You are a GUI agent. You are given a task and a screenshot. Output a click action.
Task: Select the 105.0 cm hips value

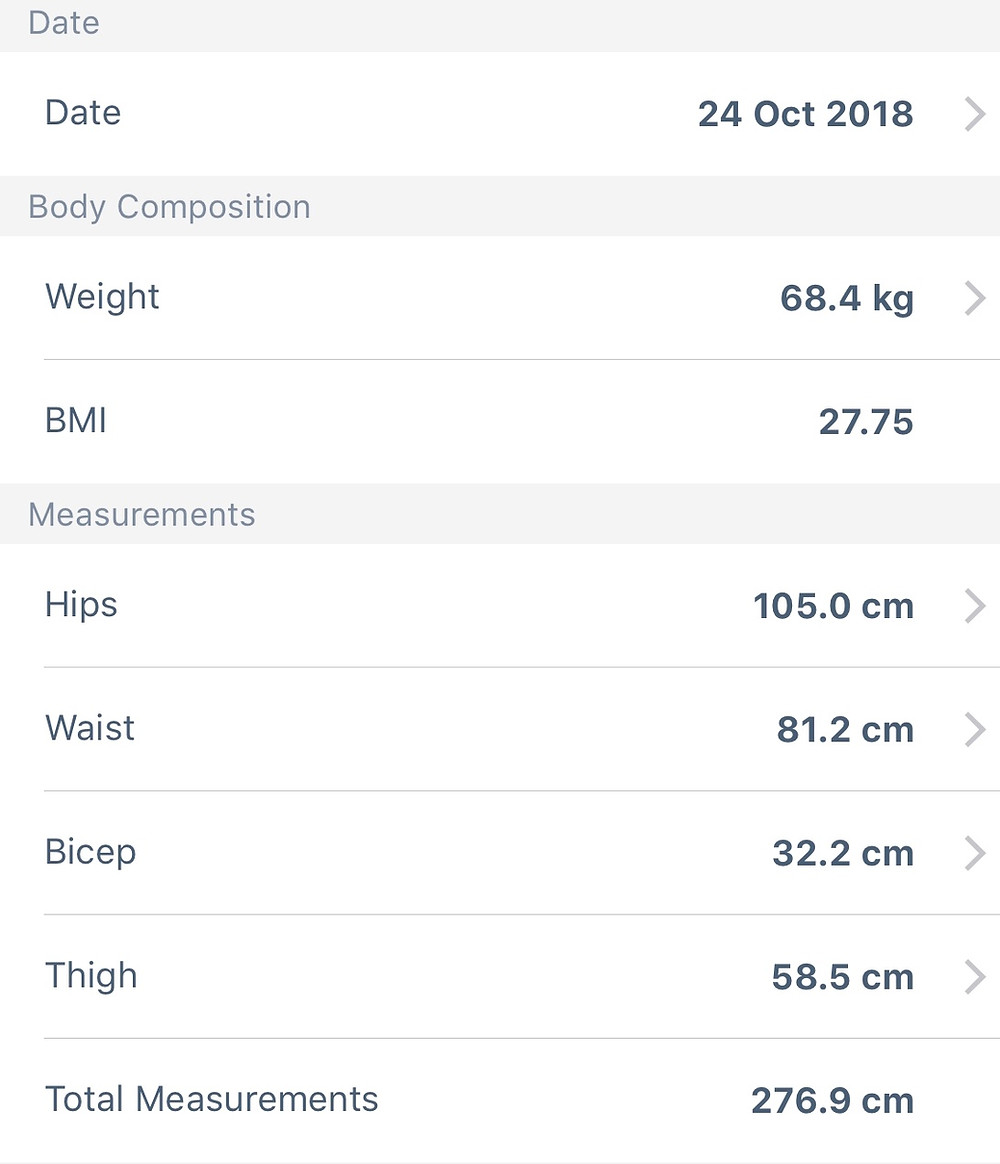point(834,606)
